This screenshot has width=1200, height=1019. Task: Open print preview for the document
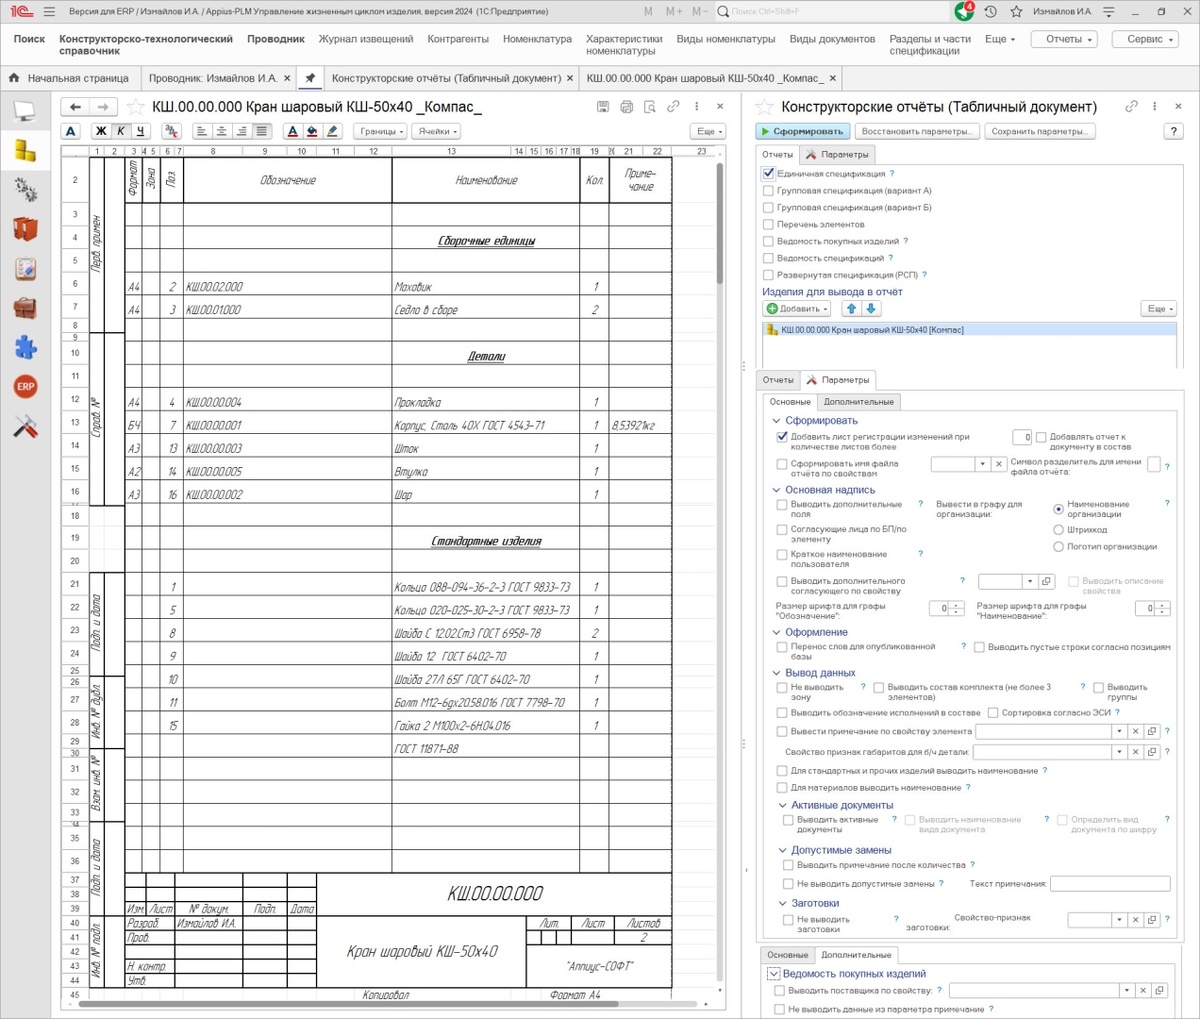650,106
